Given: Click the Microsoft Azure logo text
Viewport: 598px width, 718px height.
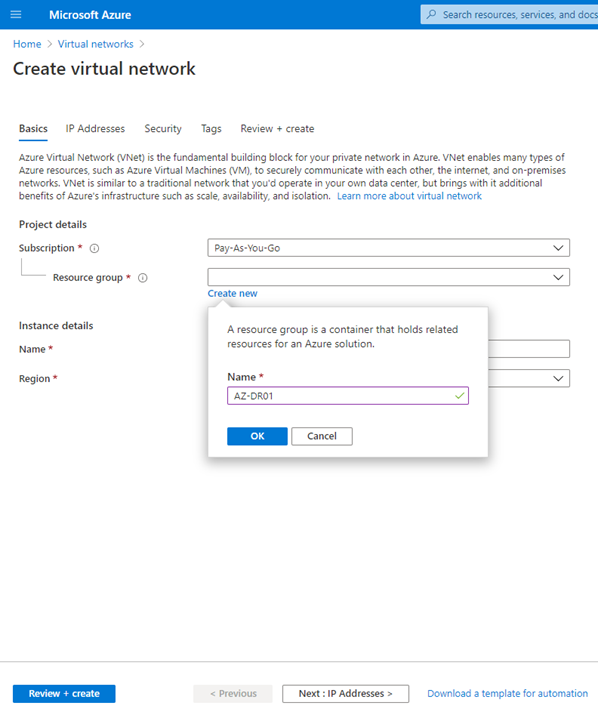Looking at the screenshot, I should (90, 15).
